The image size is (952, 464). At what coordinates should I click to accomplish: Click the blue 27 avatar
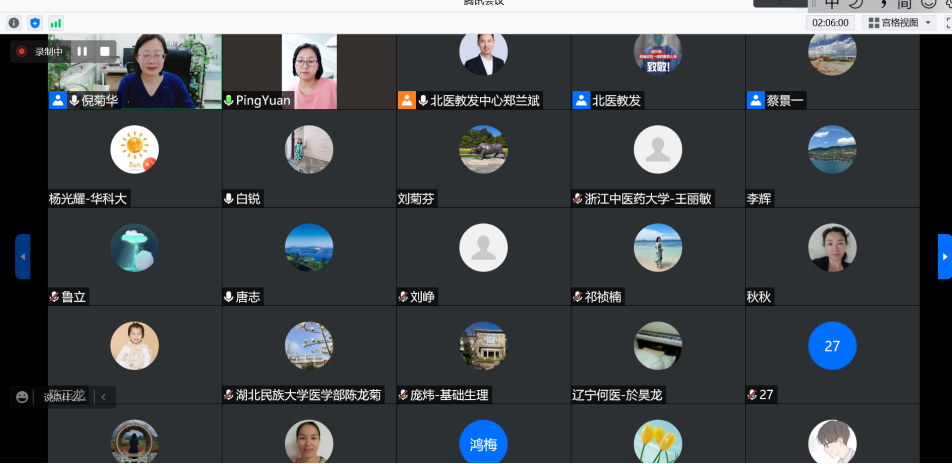point(832,346)
